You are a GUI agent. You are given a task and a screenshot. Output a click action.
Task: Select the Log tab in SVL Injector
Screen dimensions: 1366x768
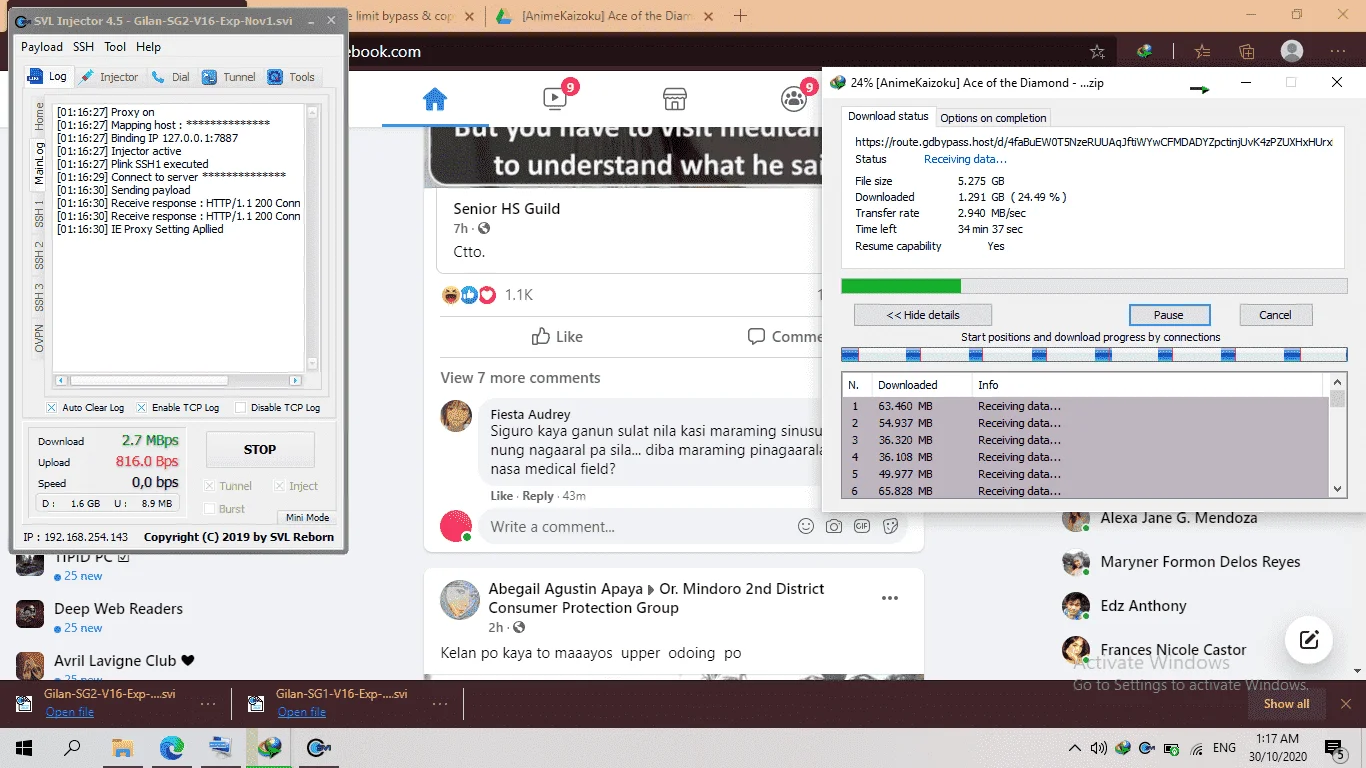point(47,77)
